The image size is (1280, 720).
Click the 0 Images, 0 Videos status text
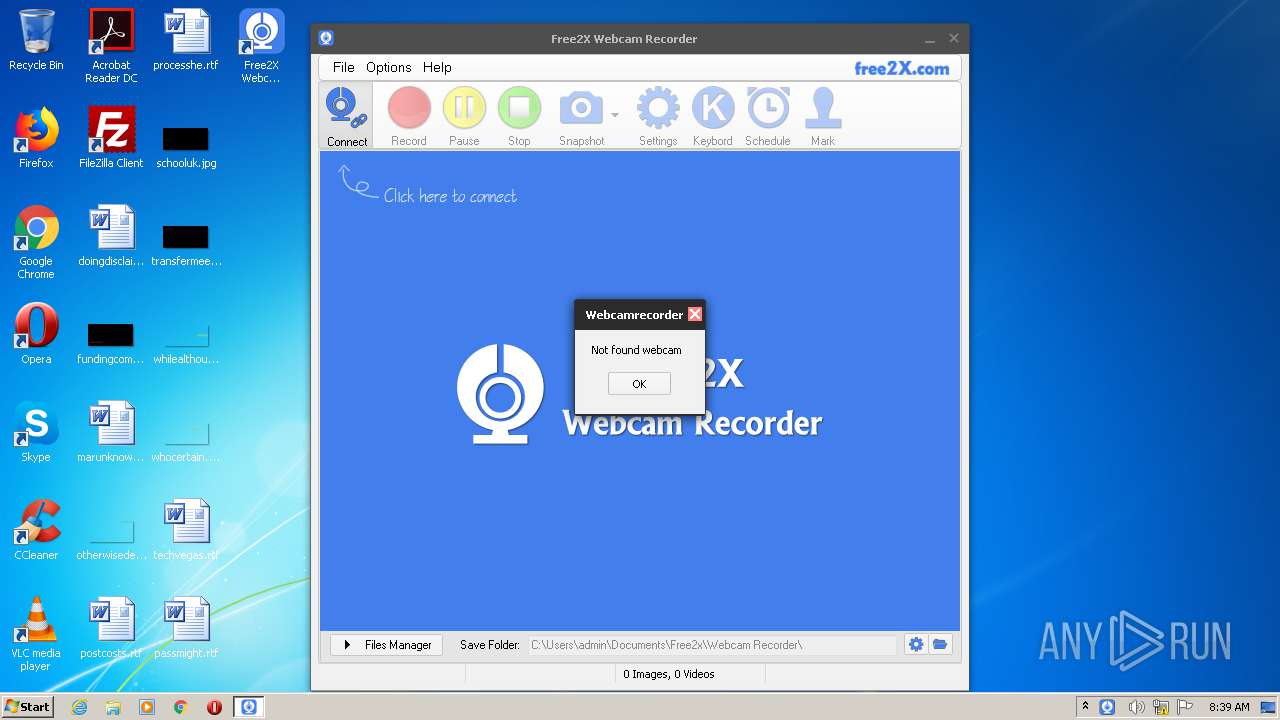click(669, 674)
